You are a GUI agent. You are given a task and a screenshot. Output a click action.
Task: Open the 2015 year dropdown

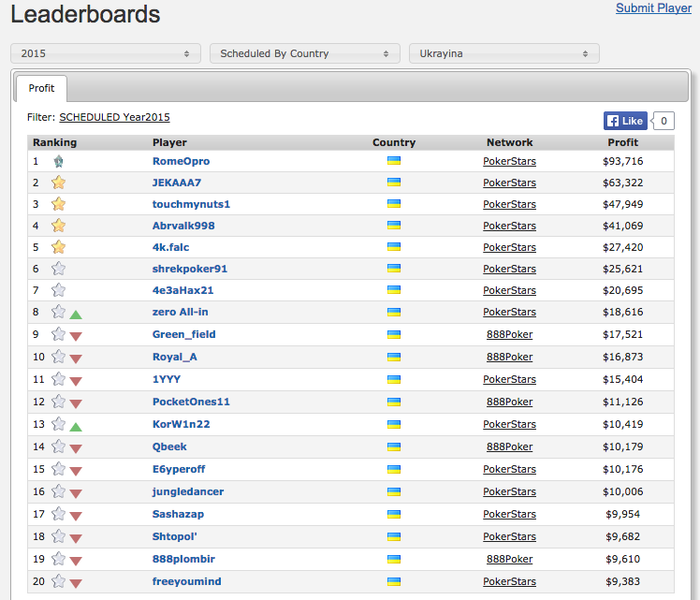tap(106, 54)
